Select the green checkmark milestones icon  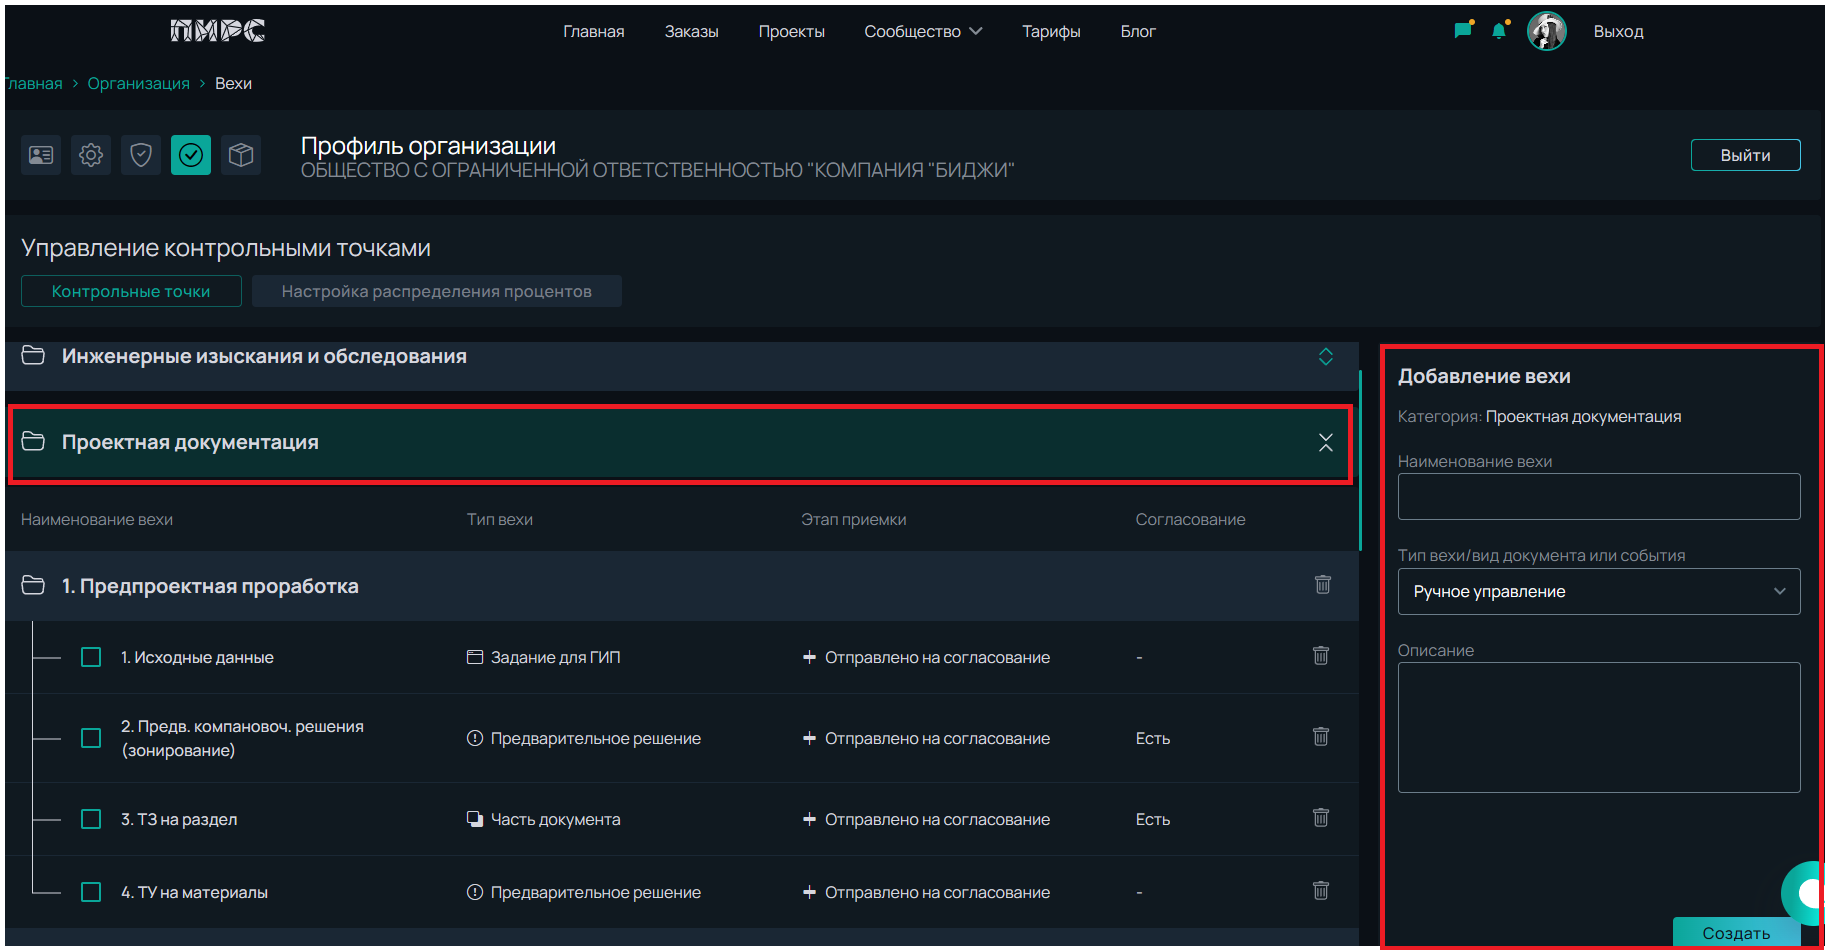tap(191, 155)
